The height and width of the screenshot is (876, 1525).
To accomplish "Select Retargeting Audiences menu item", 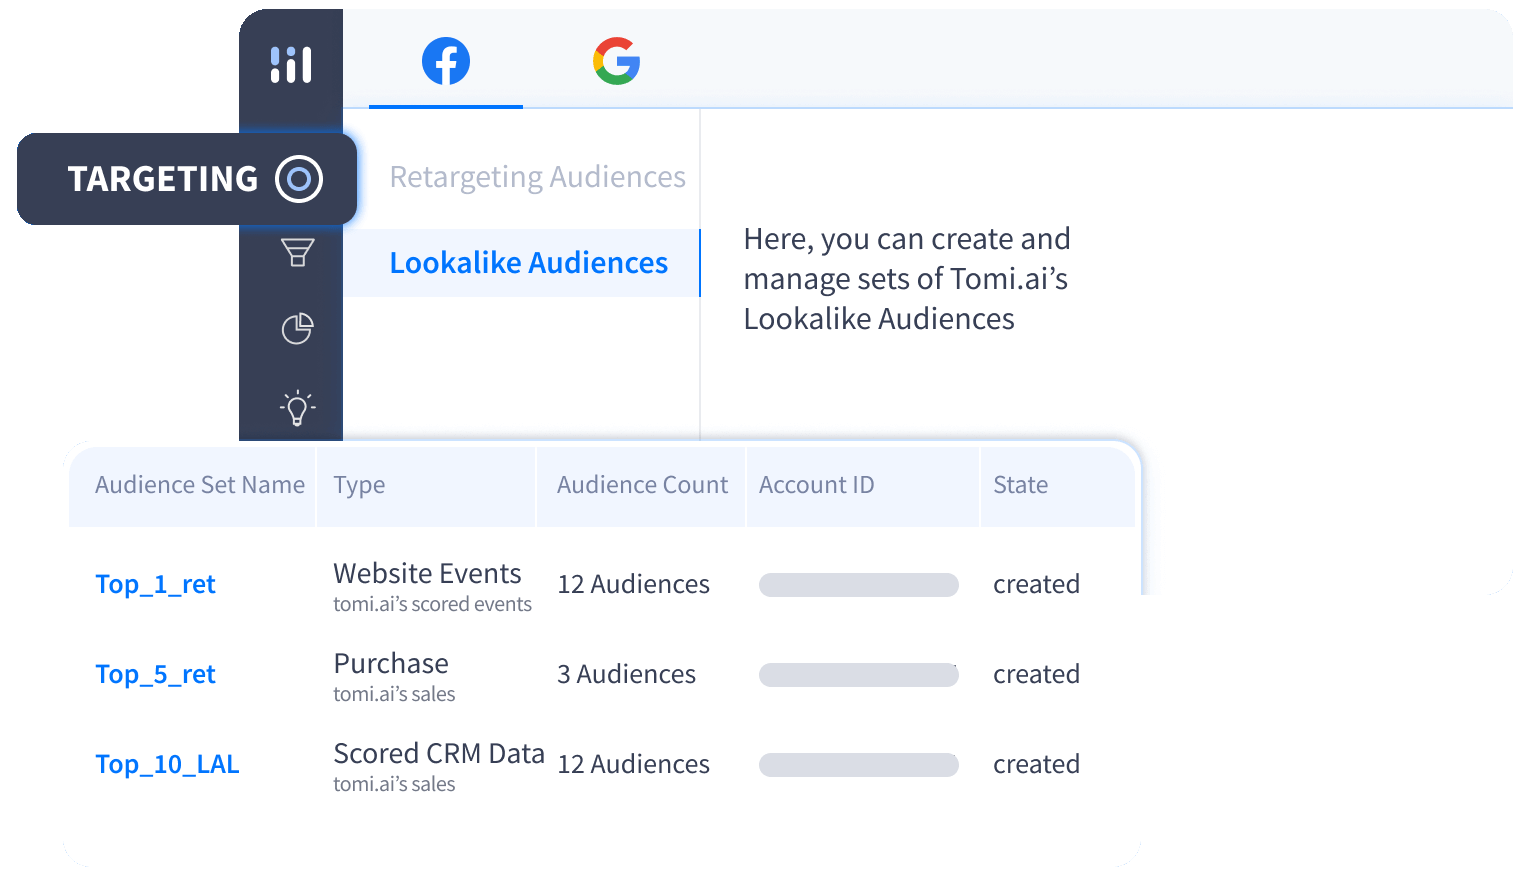I will (537, 177).
